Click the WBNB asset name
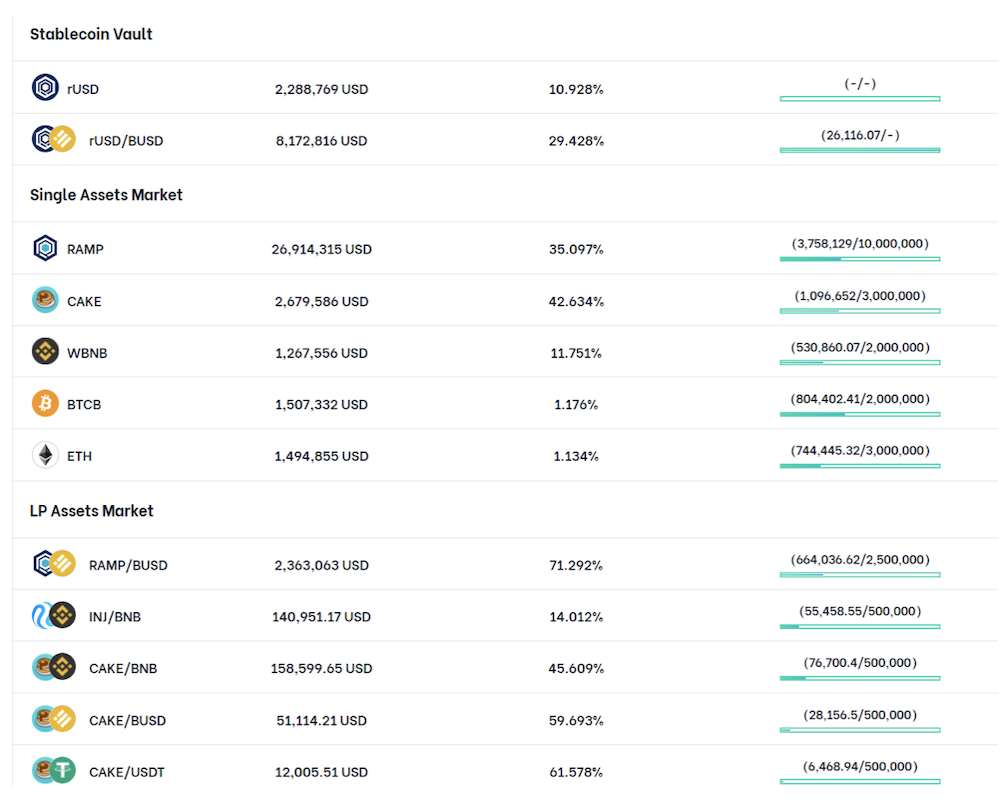The width and height of the screenshot is (1000, 801). (x=87, y=353)
